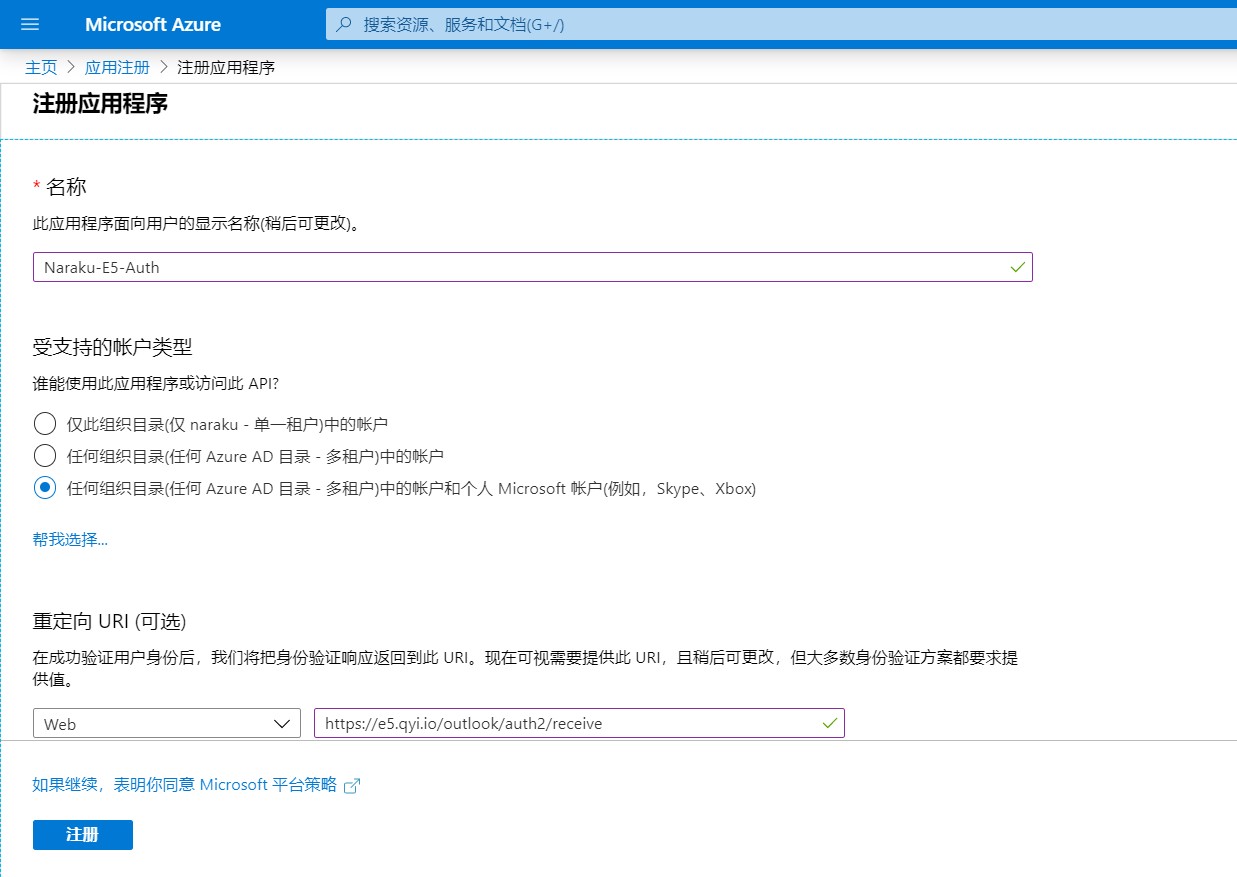
Task: Open external link icon beside platform policy
Action: 351,786
